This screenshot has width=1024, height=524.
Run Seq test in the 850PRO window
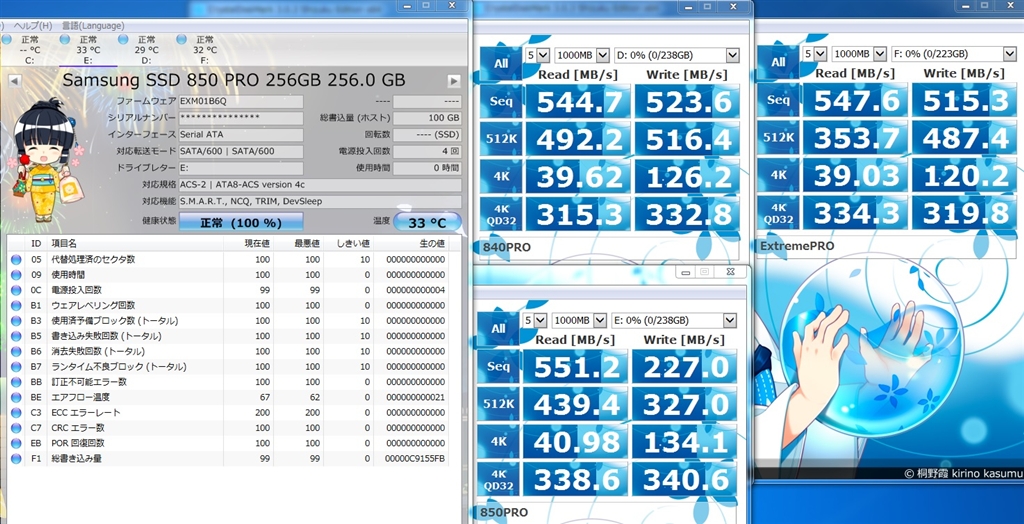pos(498,367)
